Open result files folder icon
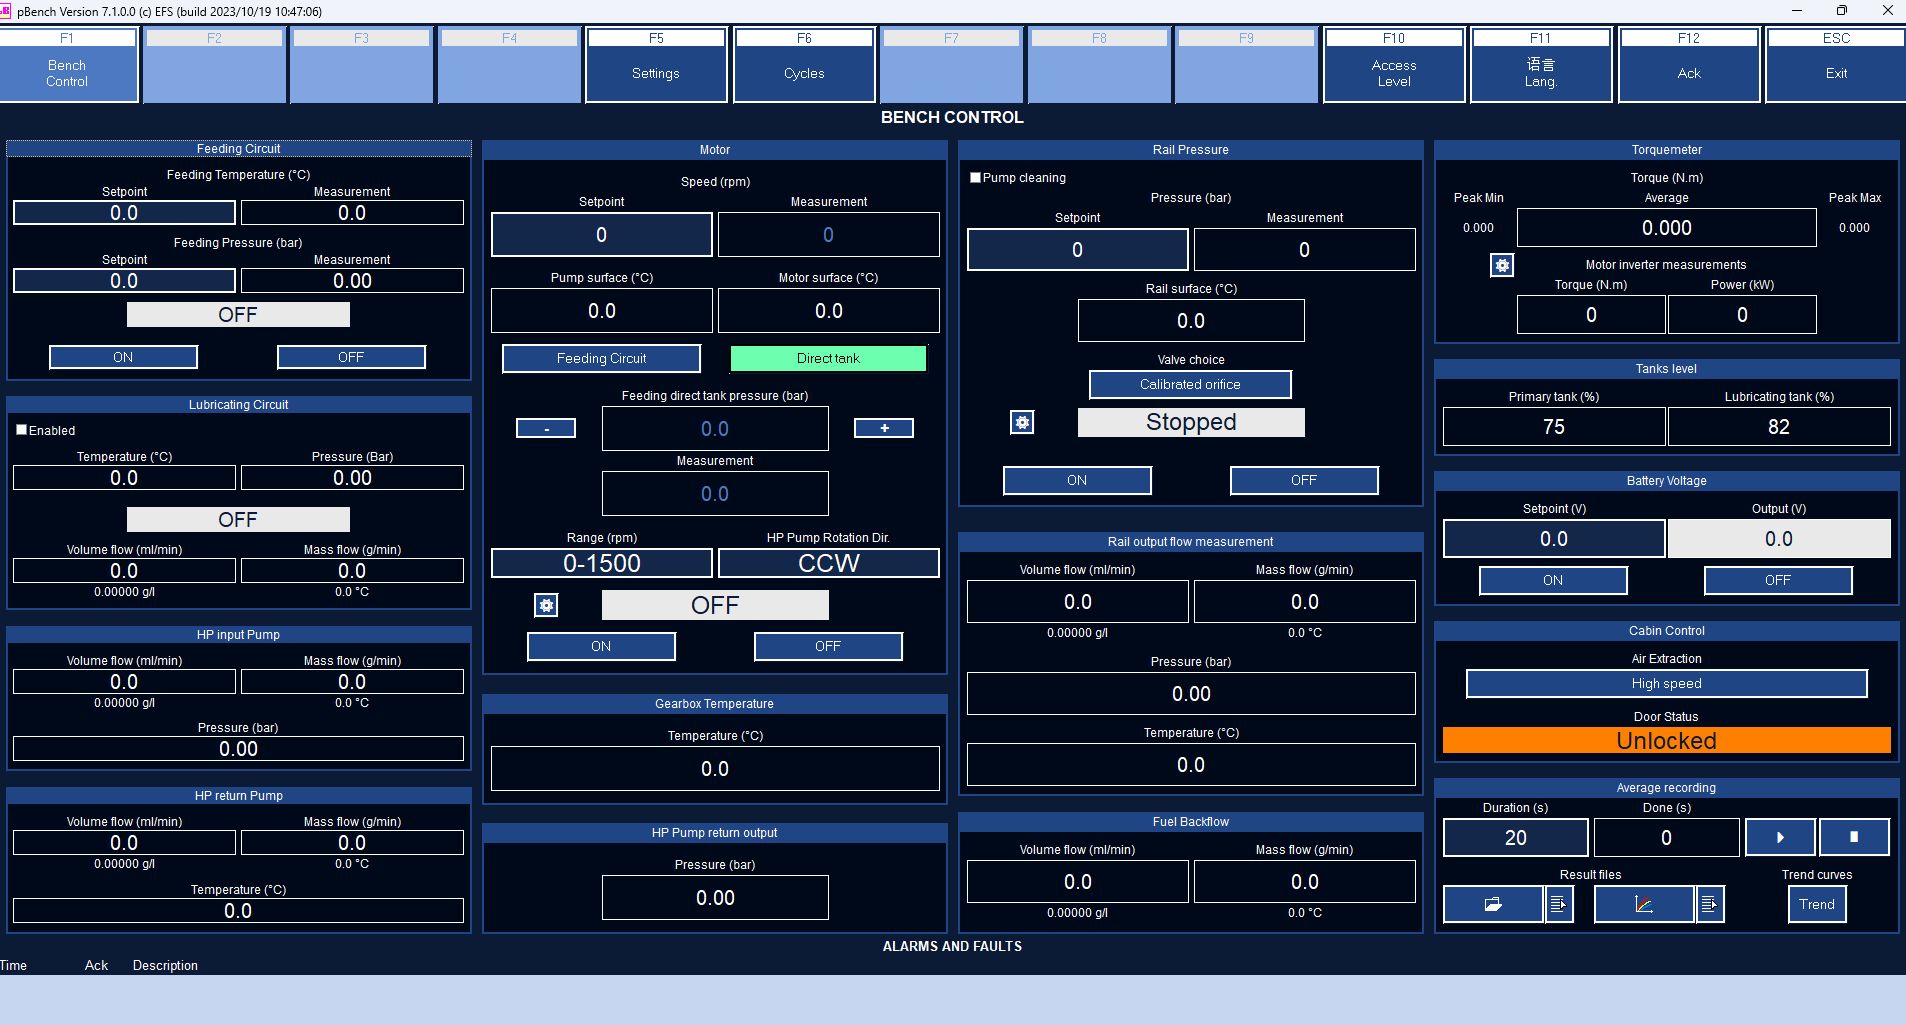Screen dimensions: 1906x1025 pyautogui.click(x=1492, y=904)
